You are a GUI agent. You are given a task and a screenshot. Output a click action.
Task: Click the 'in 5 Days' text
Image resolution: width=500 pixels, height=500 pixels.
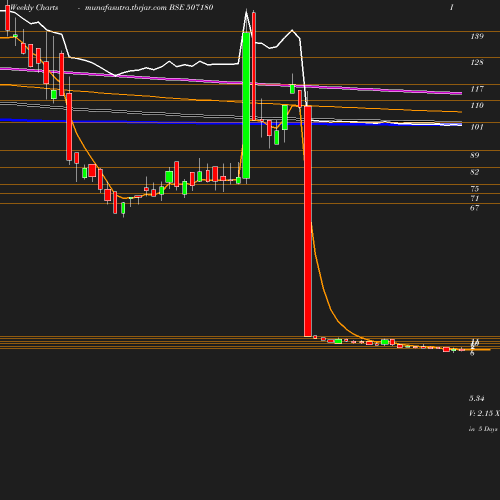click(x=483, y=429)
